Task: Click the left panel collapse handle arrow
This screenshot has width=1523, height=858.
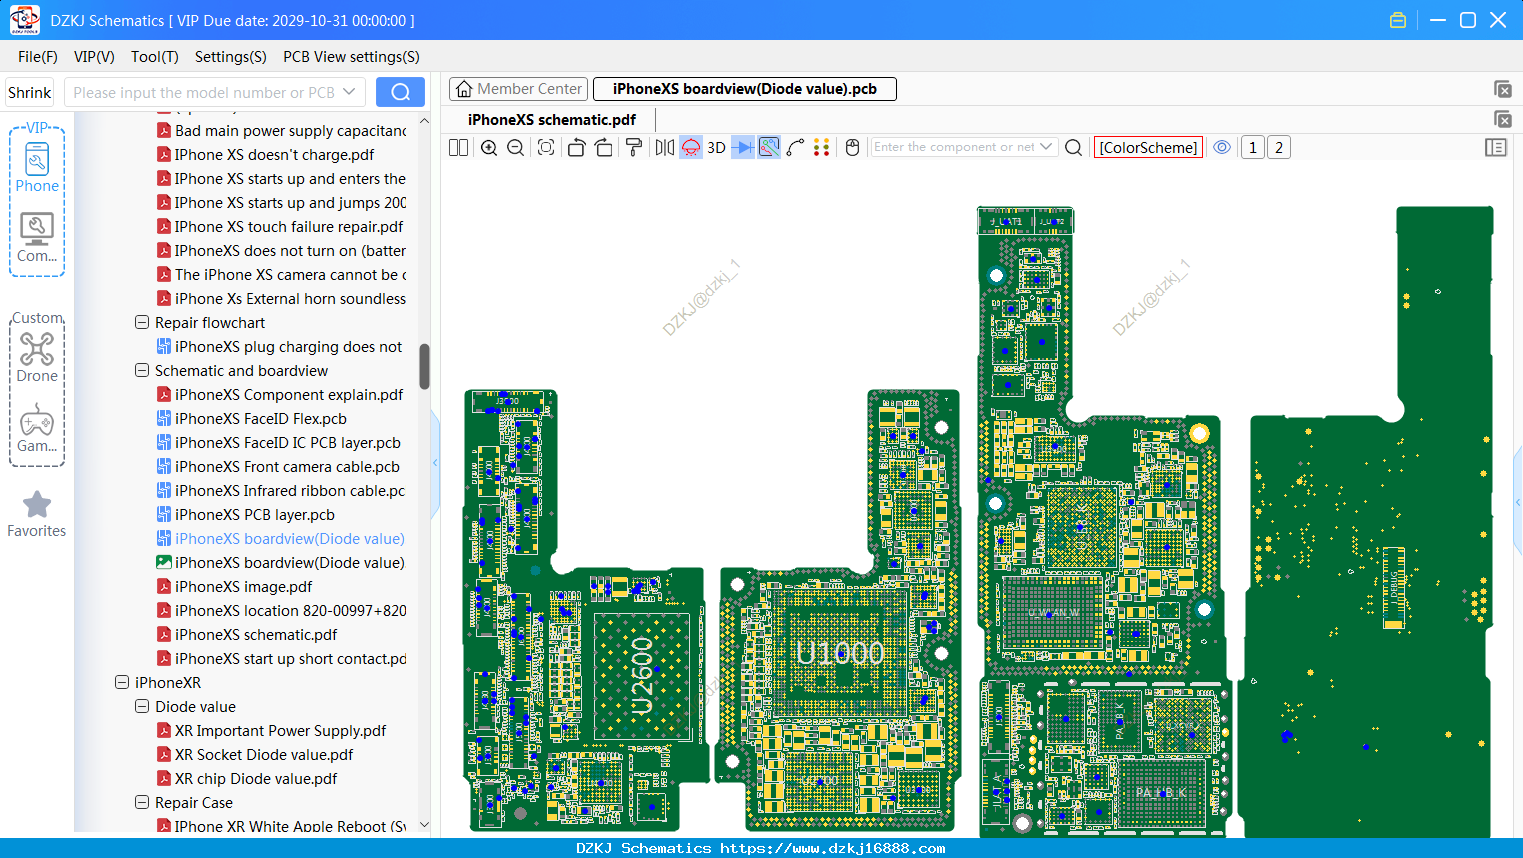Action: click(x=435, y=462)
